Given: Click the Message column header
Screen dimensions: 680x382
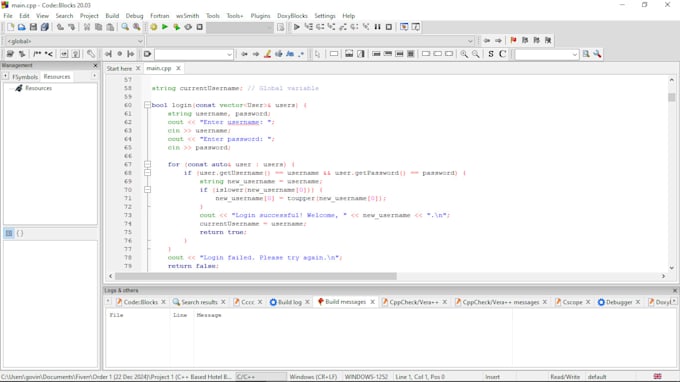Looking at the screenshot, I should click(x=209, y=315).
